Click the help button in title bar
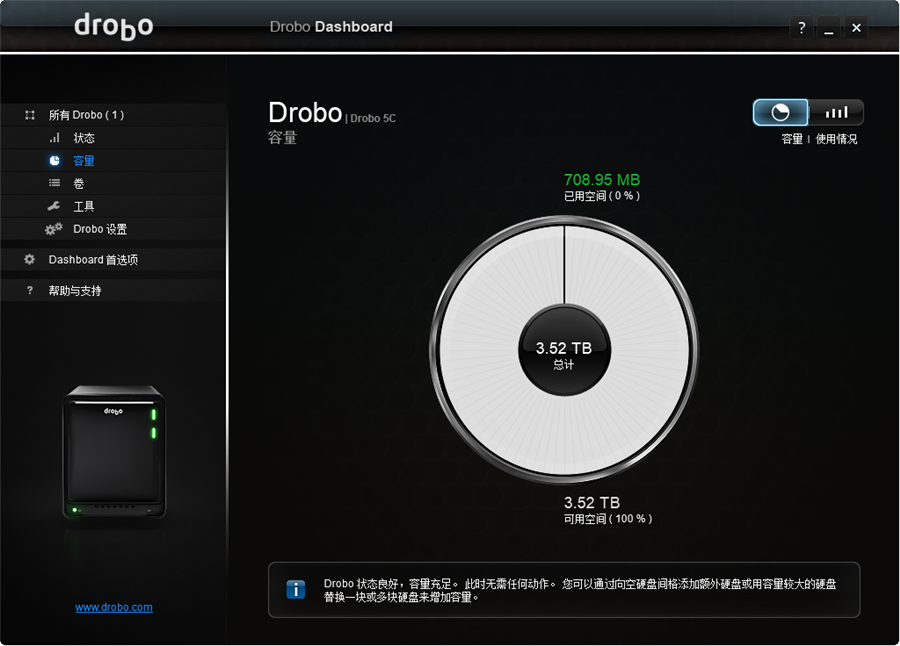The width and height of the screenshot is (900, 646). pyautogui.click(x=801, y=28)
